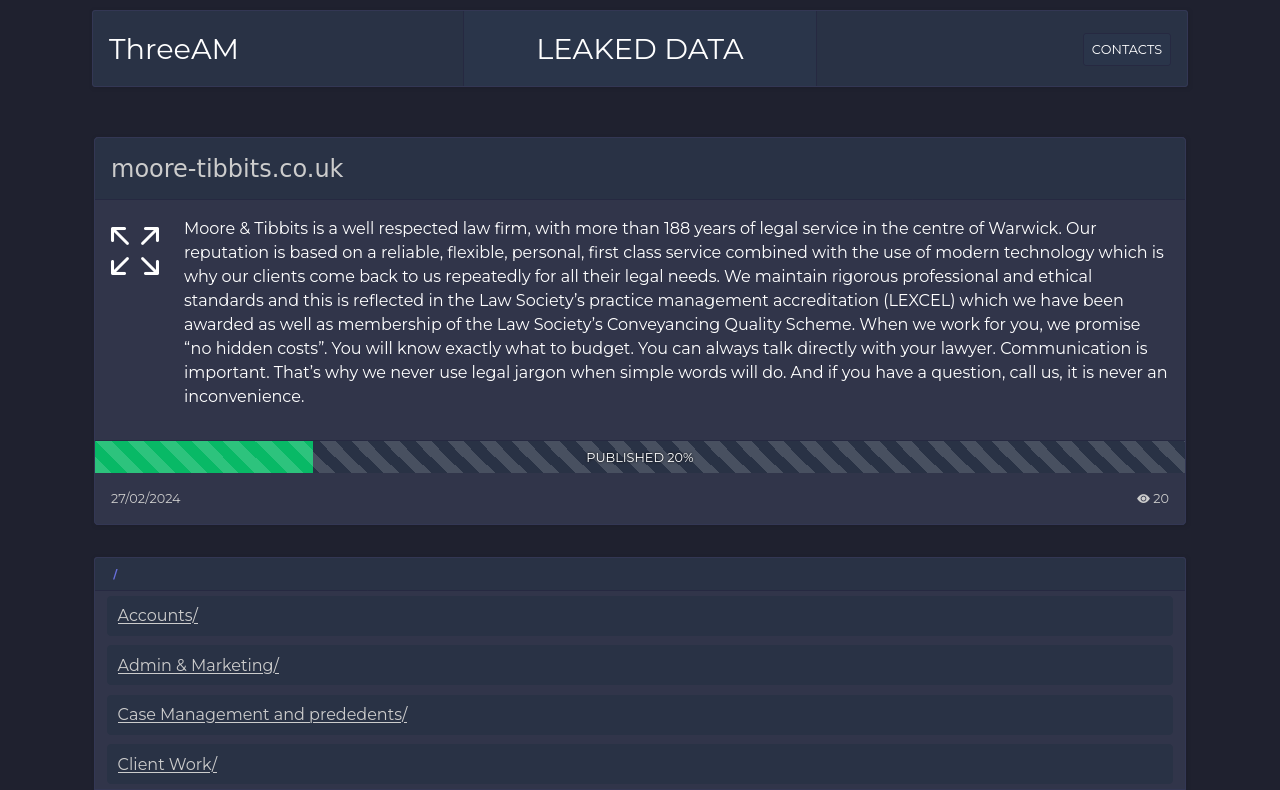Click the view count number 20
Image resolution: width=1280 pixels, height=790 pixels.
[1161, 498]
